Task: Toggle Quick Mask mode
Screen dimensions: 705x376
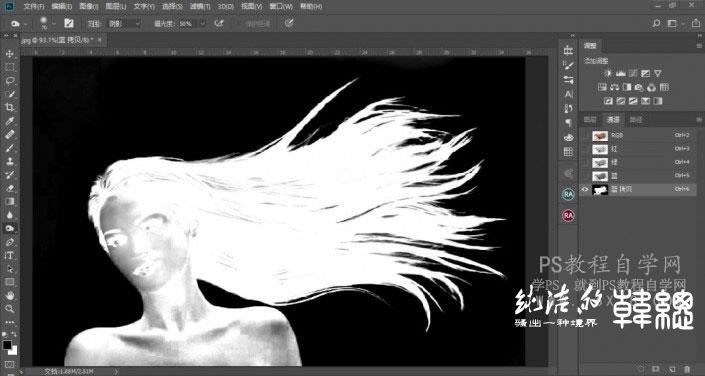Action: point(9,364)
